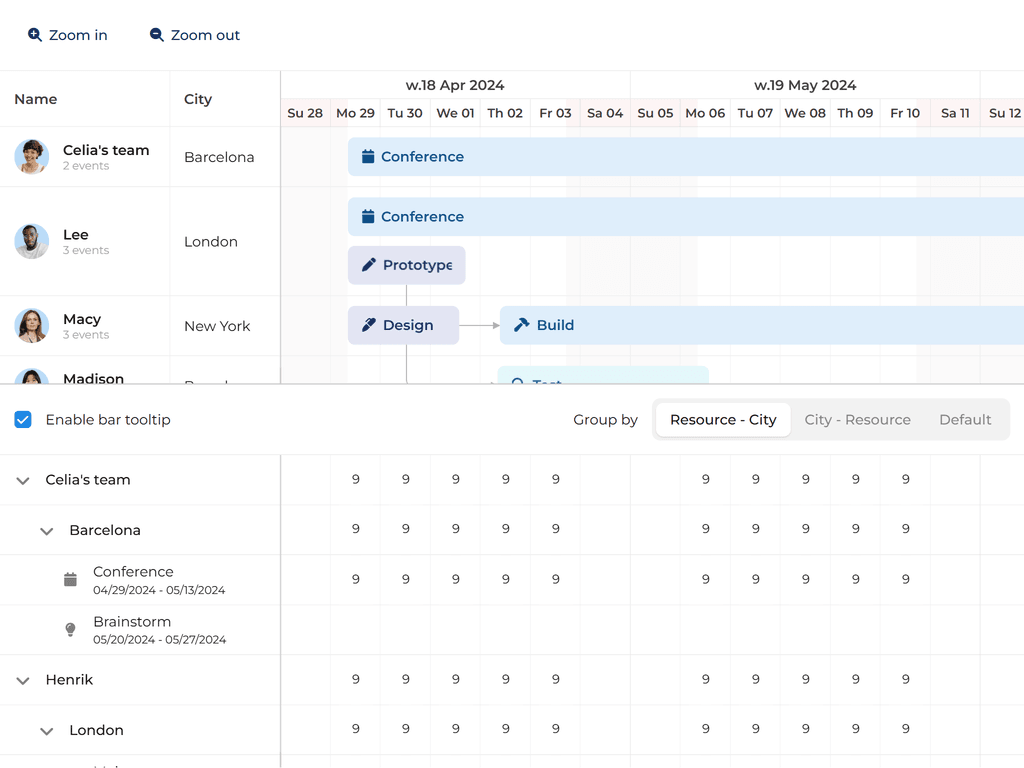Click the Mo 29 day header
The height and width of the screenshot is (768, 1024).
pyautogui.click(x=355, y=113)
